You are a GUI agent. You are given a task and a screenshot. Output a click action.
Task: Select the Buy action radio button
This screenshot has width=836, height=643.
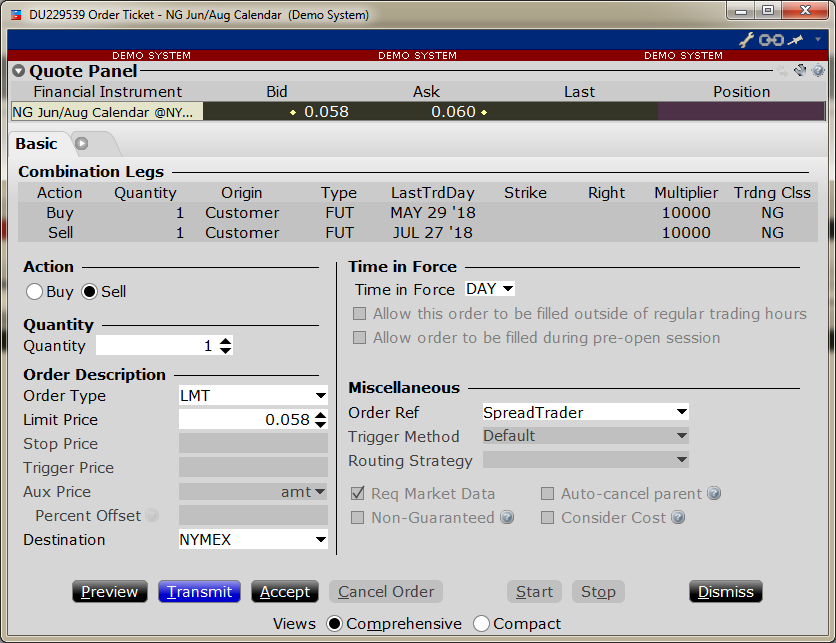click(x=35, y=292)
